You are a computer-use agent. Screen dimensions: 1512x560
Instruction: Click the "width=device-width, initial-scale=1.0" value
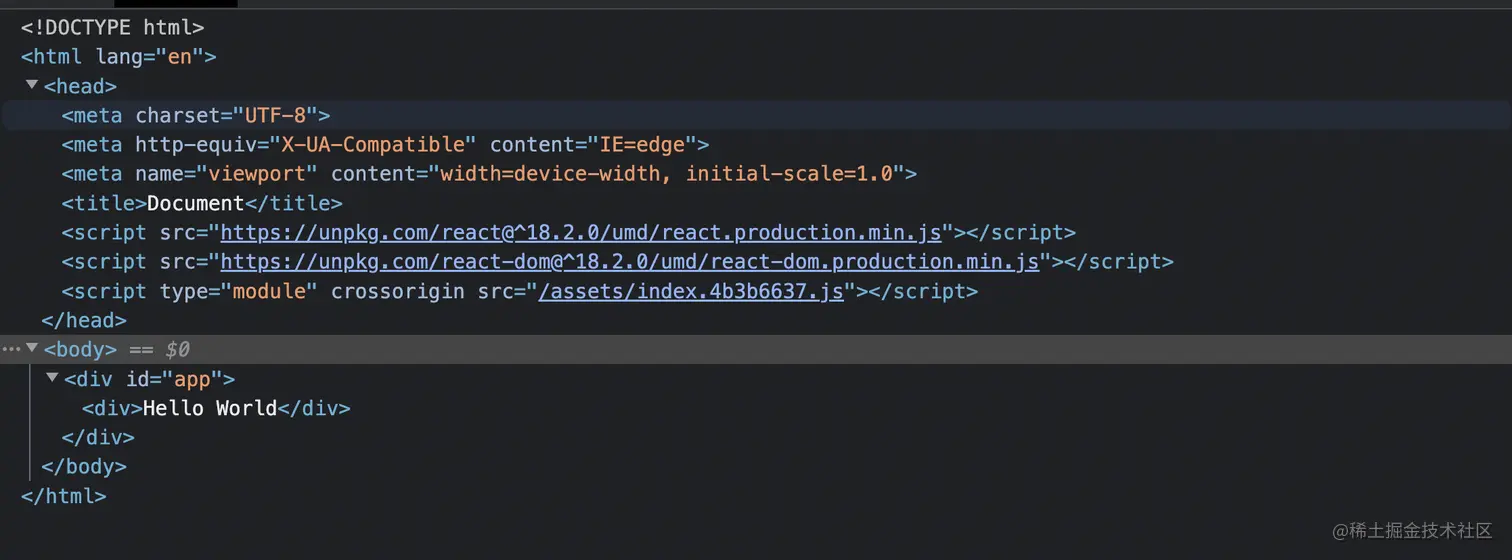[x=666, y=173]
